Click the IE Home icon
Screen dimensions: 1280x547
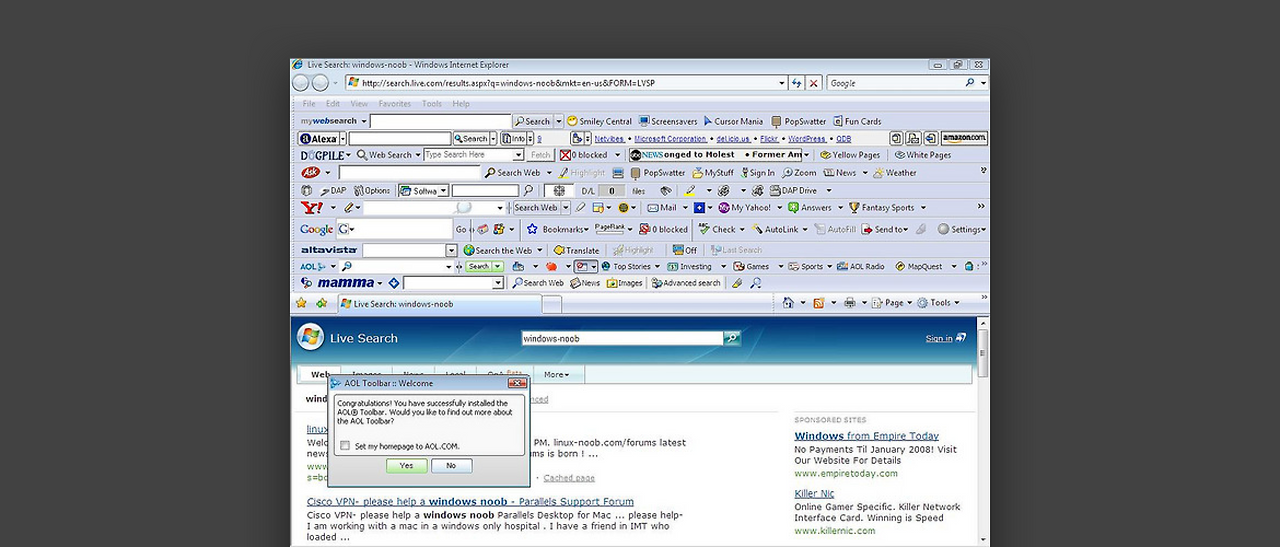(788, 303)
